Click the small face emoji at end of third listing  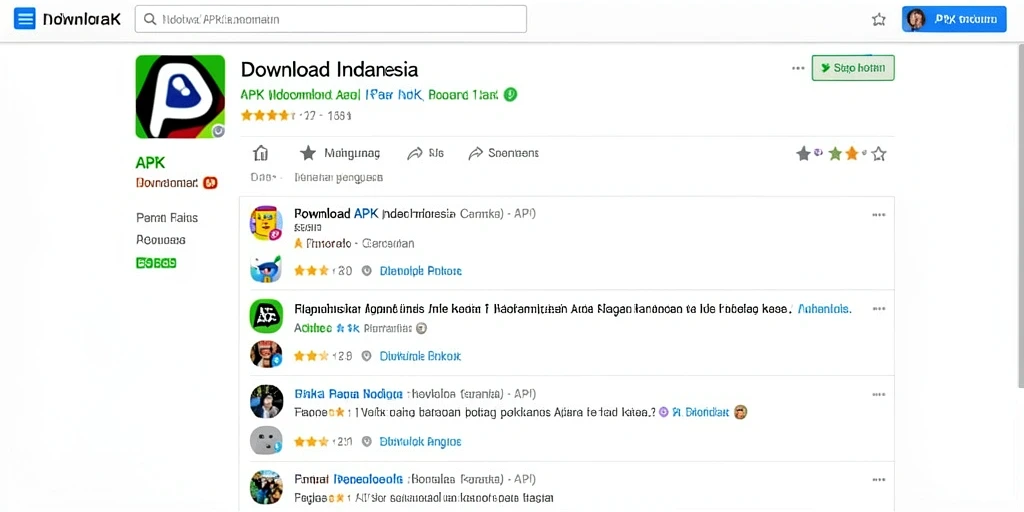click(740, 412)
